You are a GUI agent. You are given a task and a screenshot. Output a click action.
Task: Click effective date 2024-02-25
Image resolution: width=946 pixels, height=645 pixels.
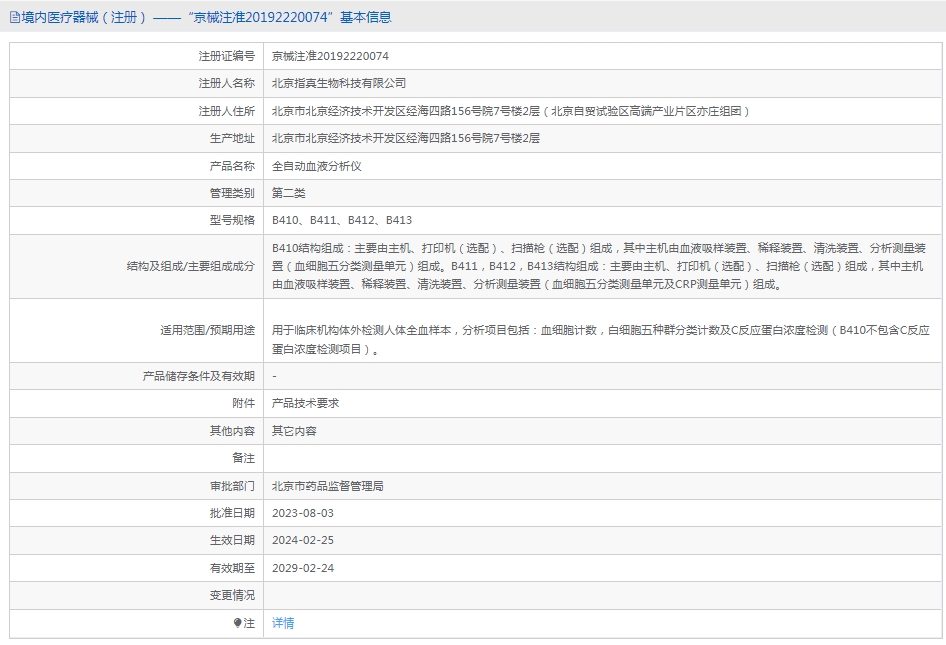pos(303,540)
